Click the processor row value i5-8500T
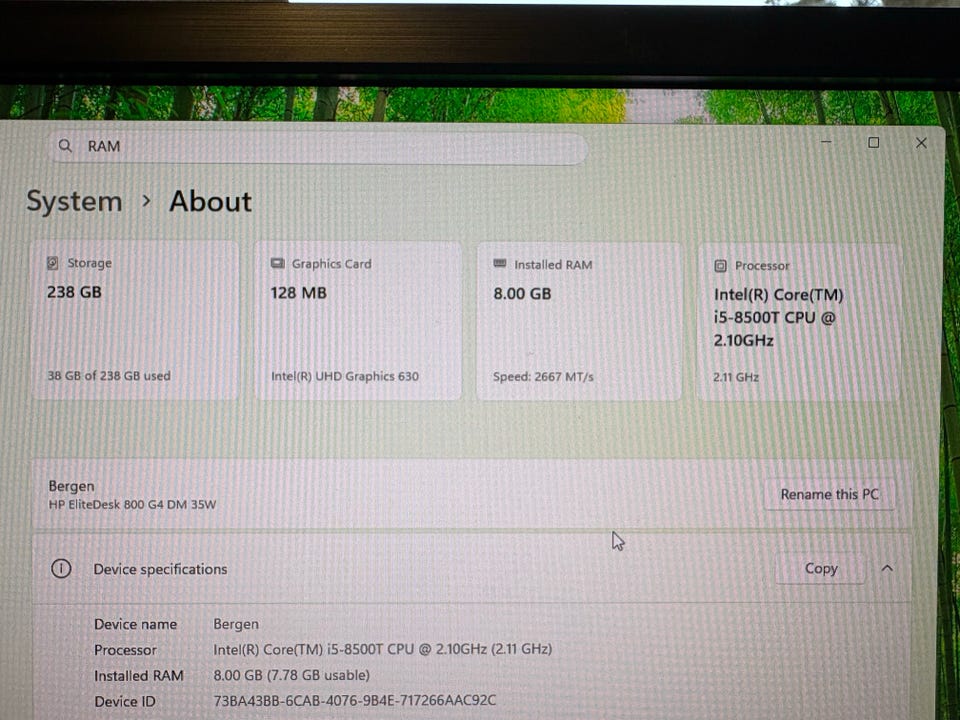The width and height of the screenshot is (960, 720). point(383,649)
